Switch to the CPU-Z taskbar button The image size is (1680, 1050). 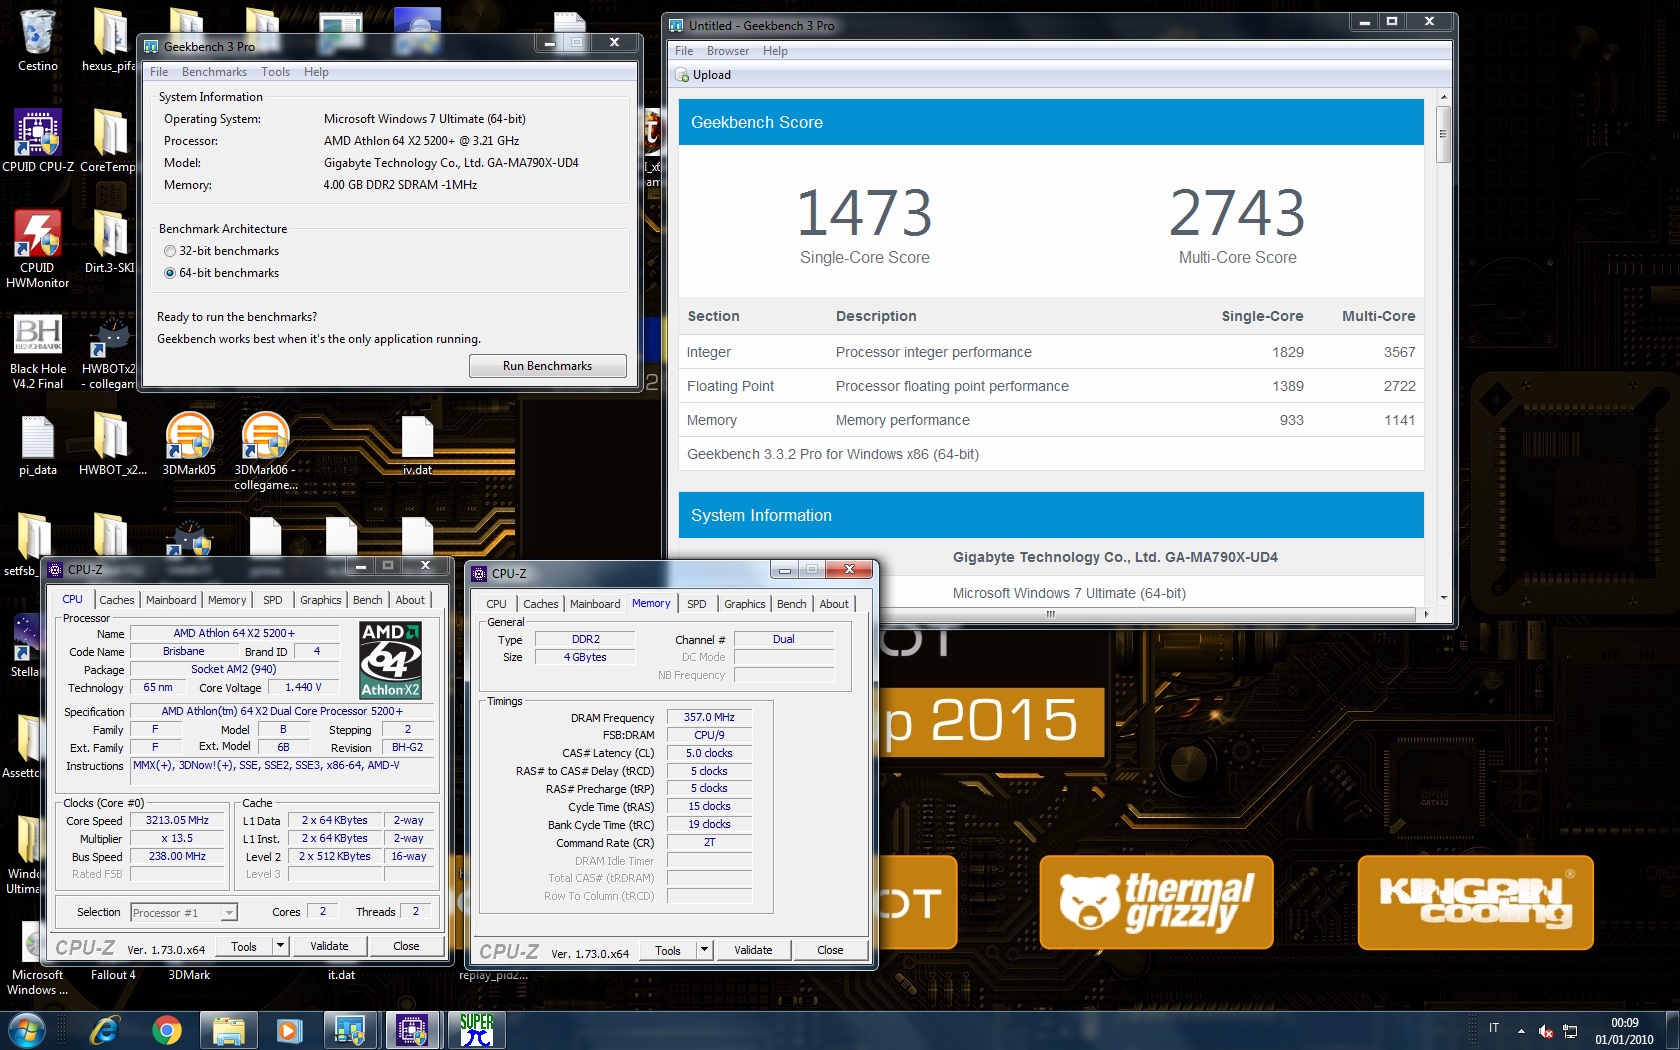coord(412,1030)
